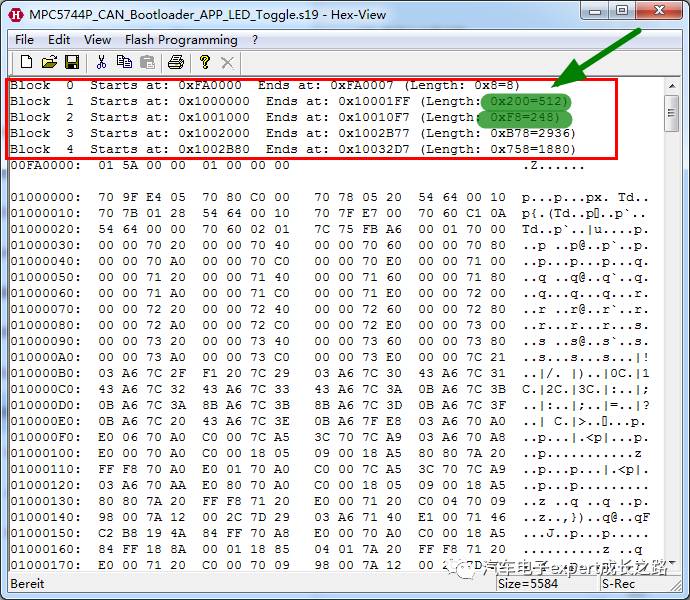Open help via question mark toolbar icon
The image size is (690, 600).
[x=205, y=62]
